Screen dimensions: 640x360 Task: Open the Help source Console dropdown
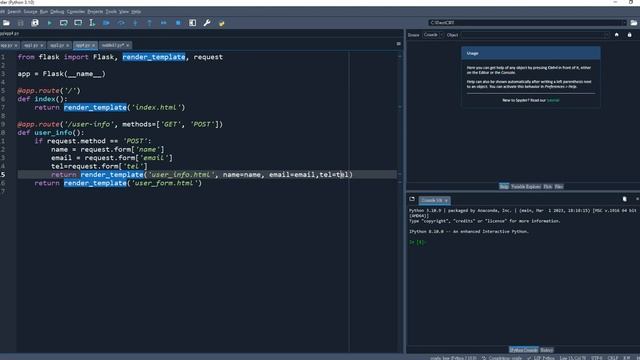point(432,35)
